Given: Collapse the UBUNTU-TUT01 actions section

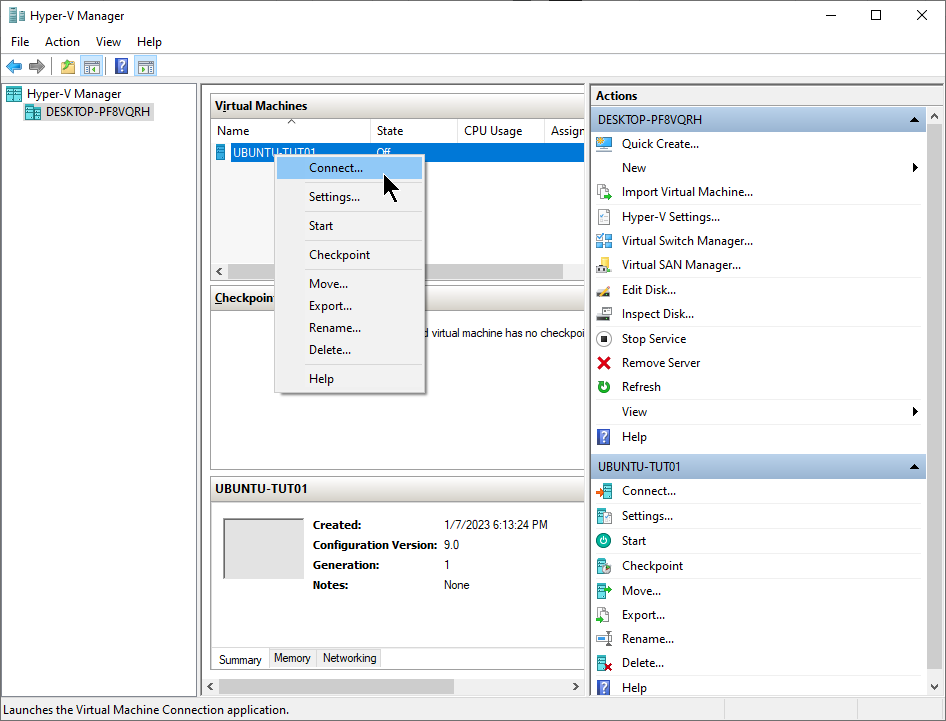Looking at the screenshot, I should 914,466.
